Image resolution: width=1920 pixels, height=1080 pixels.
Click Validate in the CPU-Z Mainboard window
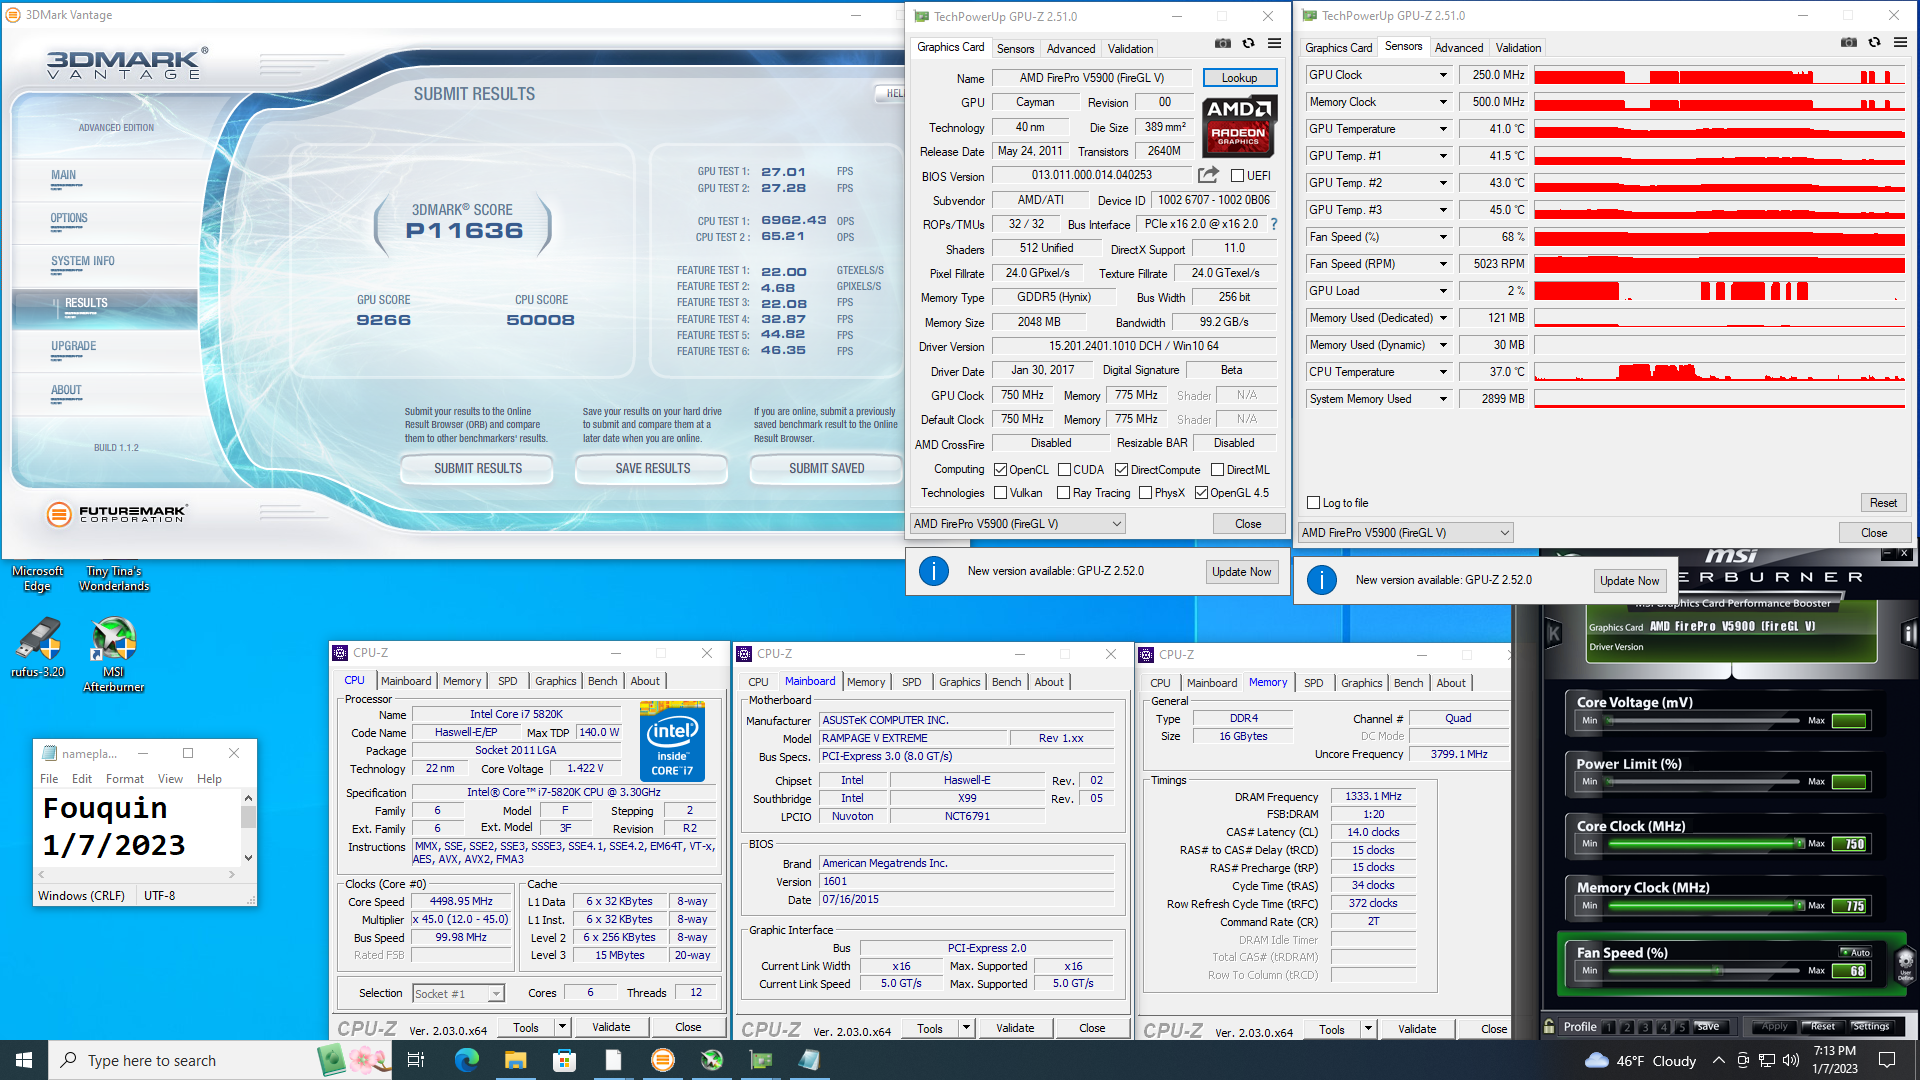coord(1015,1028)
